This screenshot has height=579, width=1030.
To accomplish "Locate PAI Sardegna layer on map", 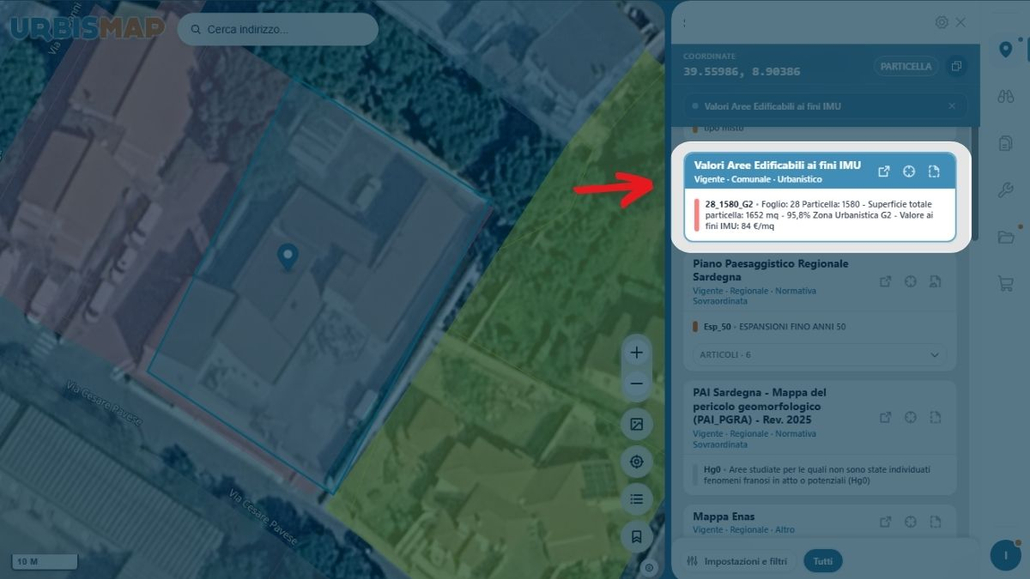I will (910, 417).
